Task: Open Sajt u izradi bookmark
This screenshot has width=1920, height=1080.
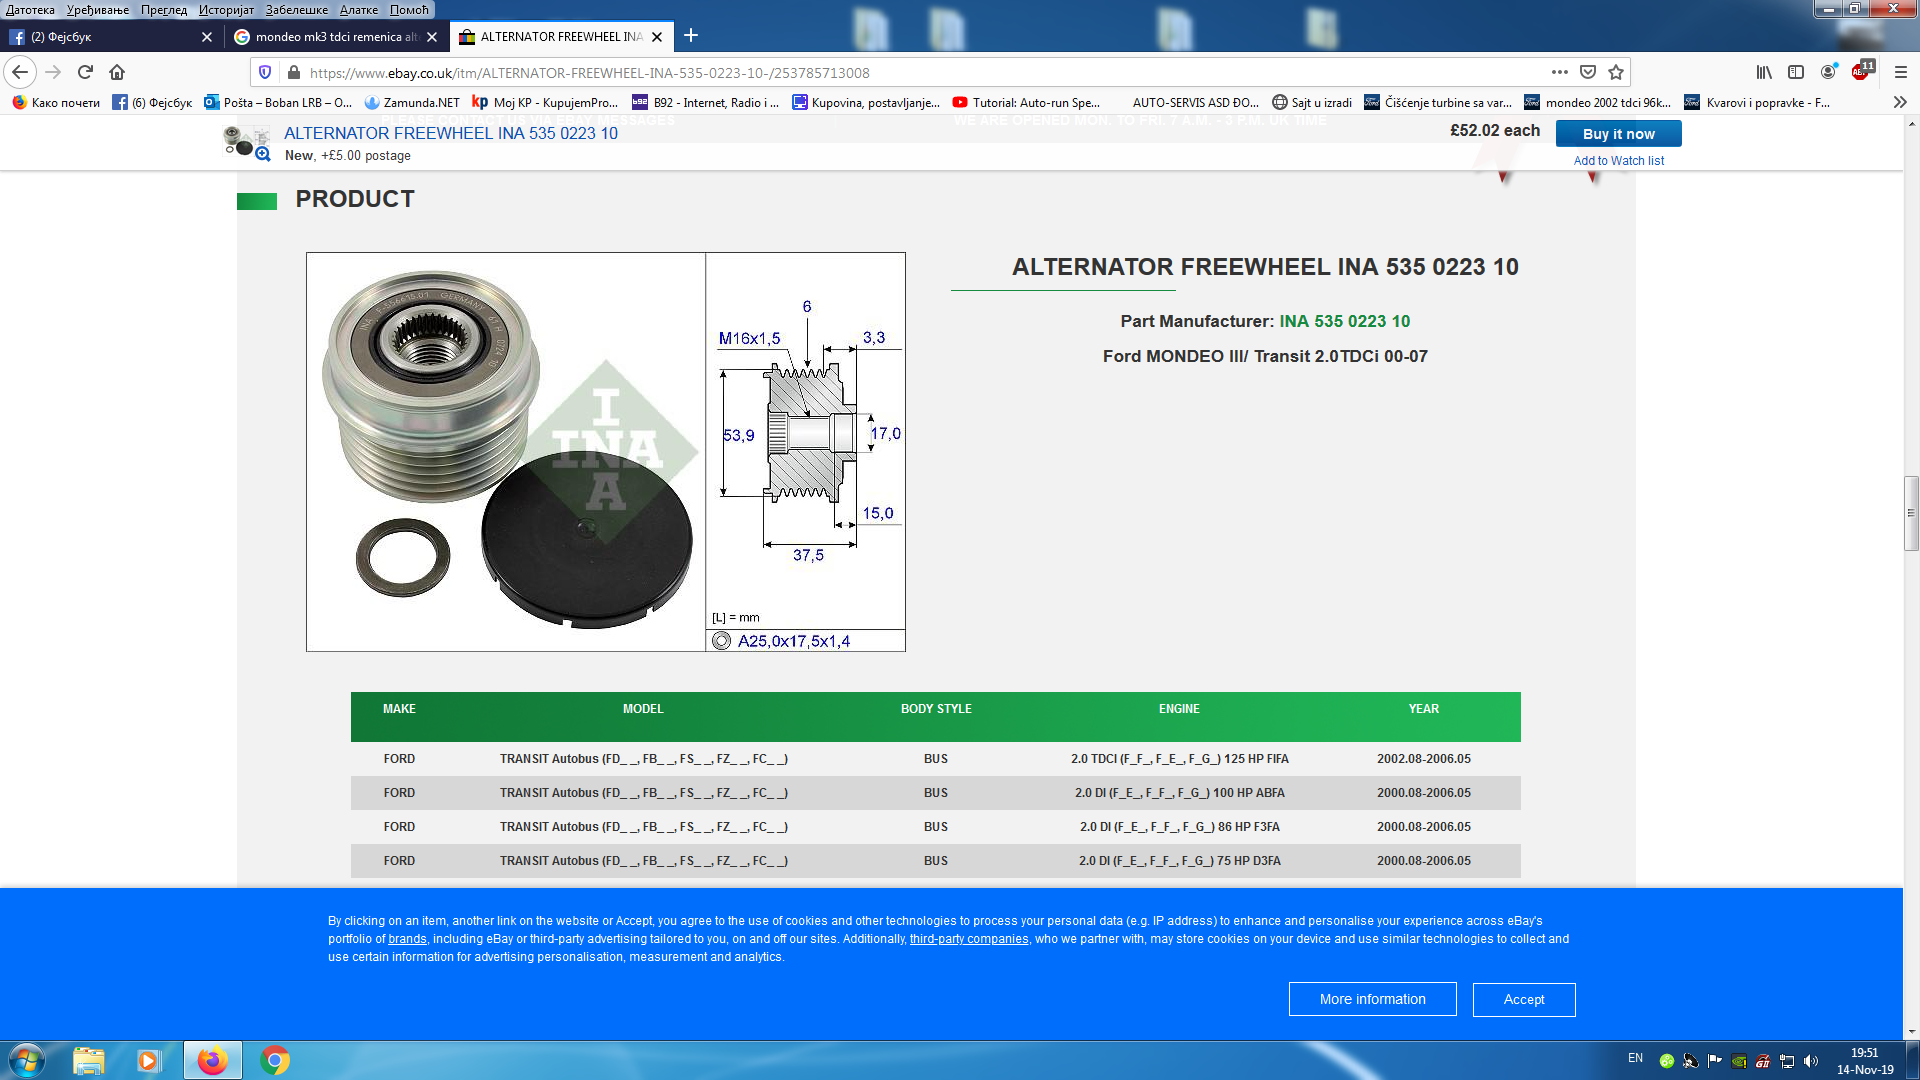Action: 1312,102
